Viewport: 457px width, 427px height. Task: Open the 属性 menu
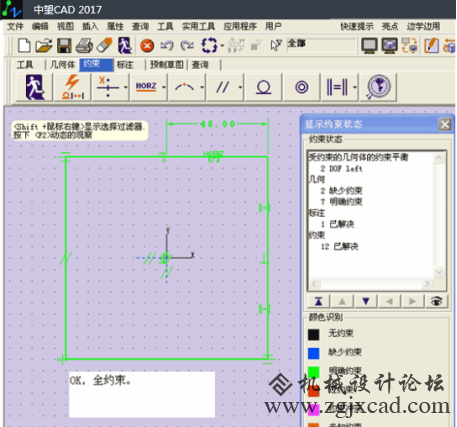[115, 26]
